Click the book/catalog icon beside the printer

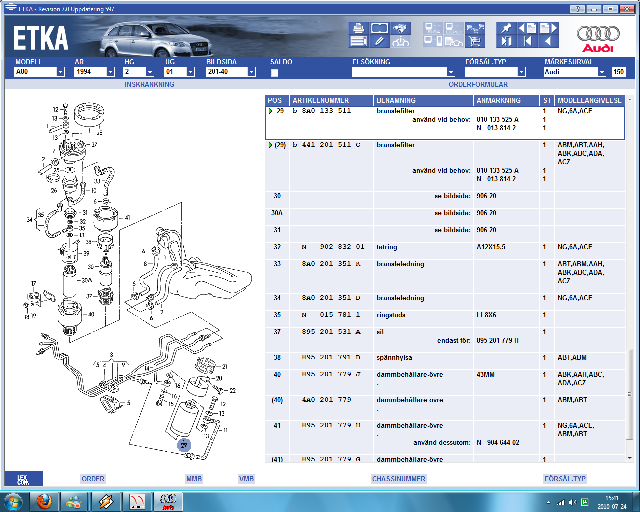pos(379,28)
